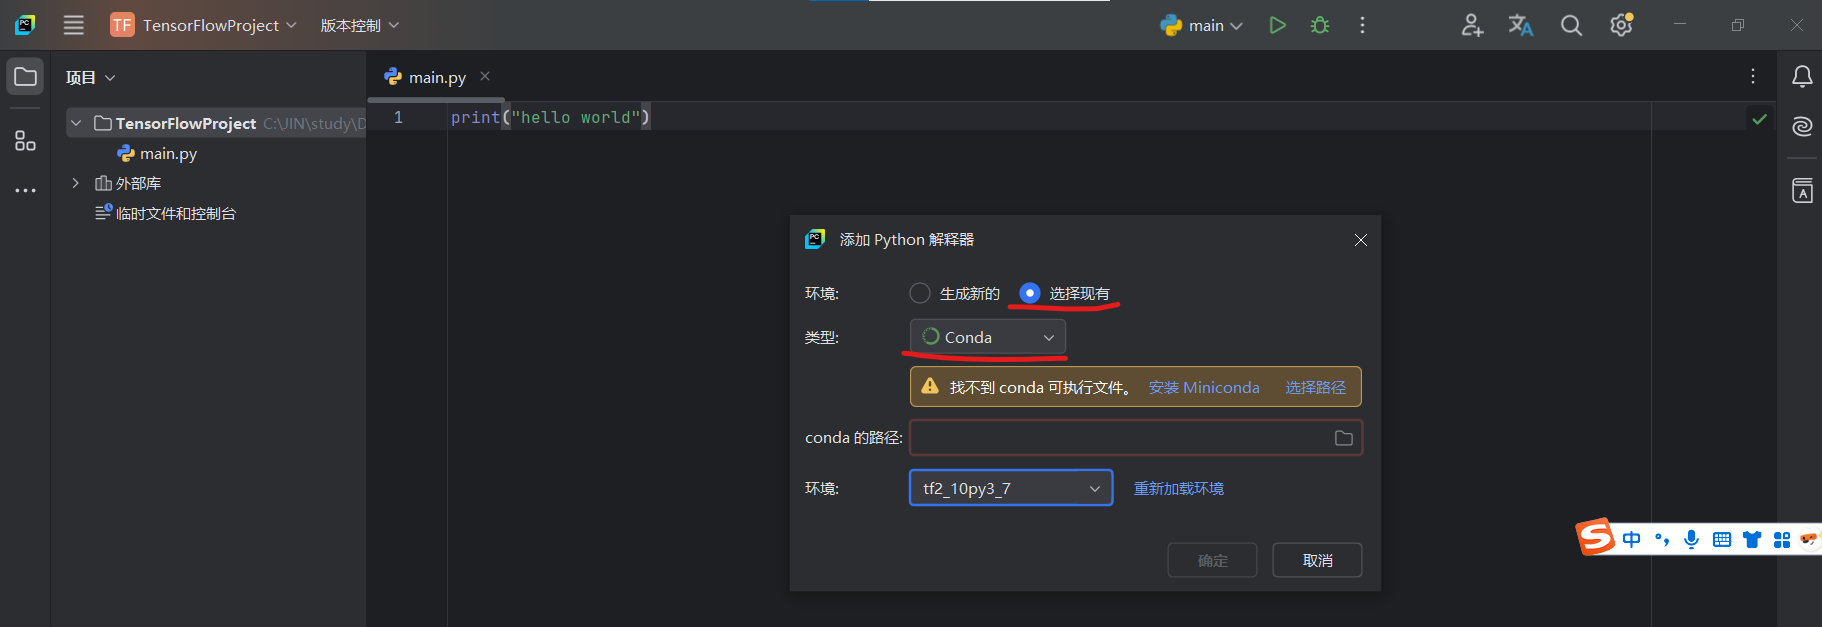Open the TensorFlowProject project dropdown

204,25
